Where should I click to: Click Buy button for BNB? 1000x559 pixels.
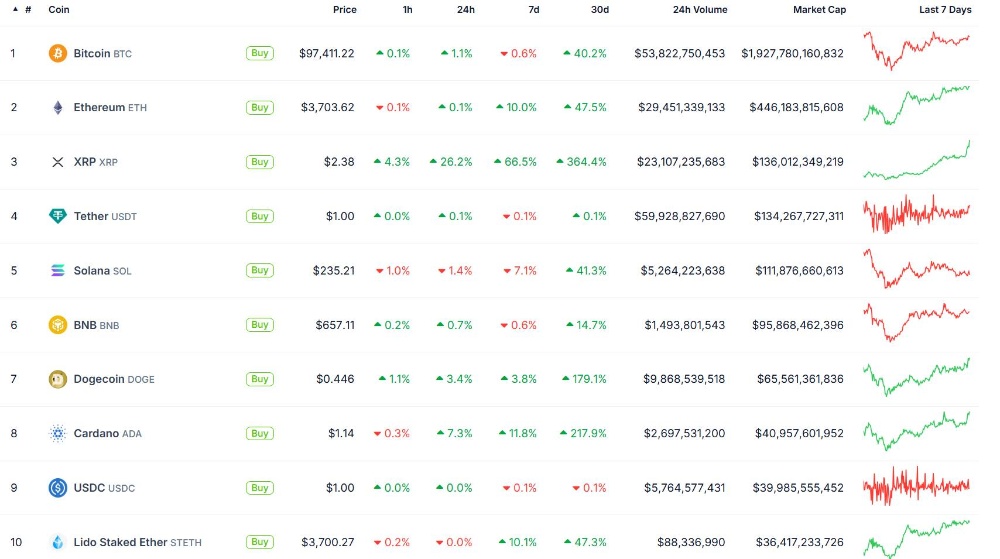(x=260, y=325)
